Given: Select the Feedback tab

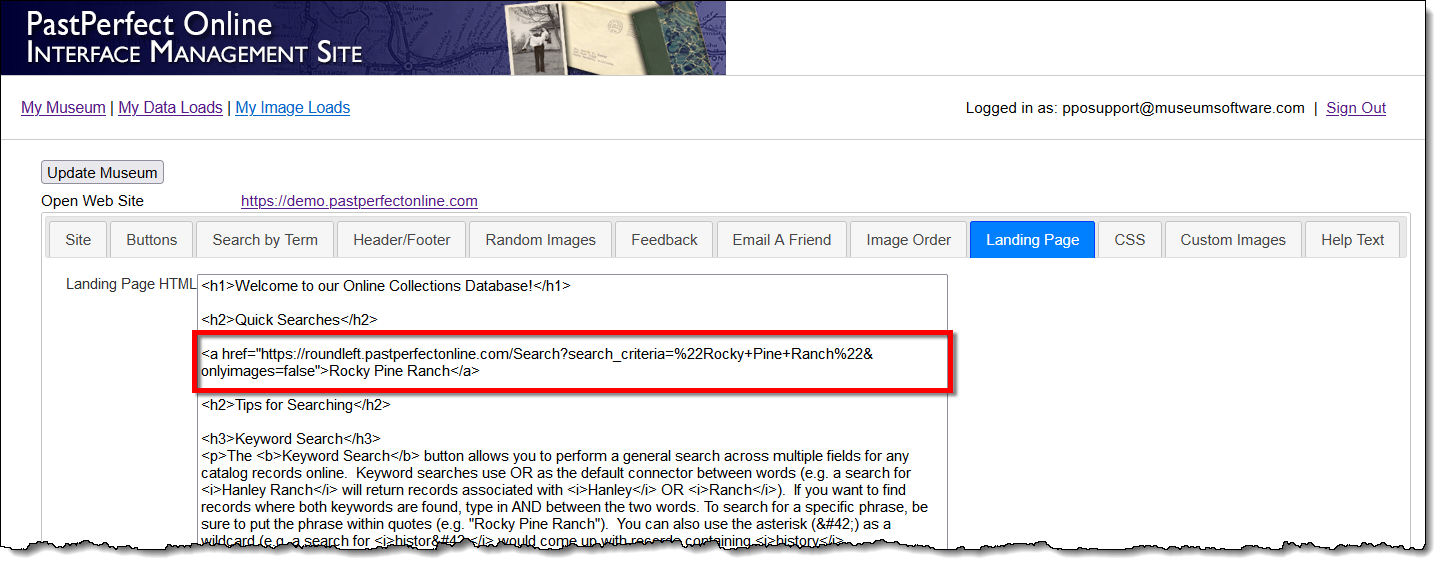Looking at the screenshot, I should [x=664, y=240].
